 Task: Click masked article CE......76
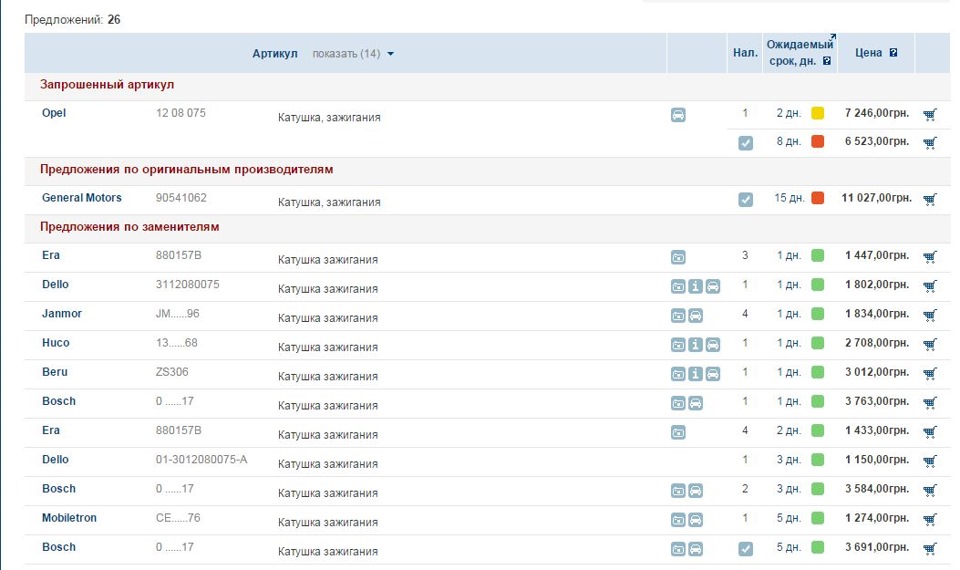click(178, 518)
